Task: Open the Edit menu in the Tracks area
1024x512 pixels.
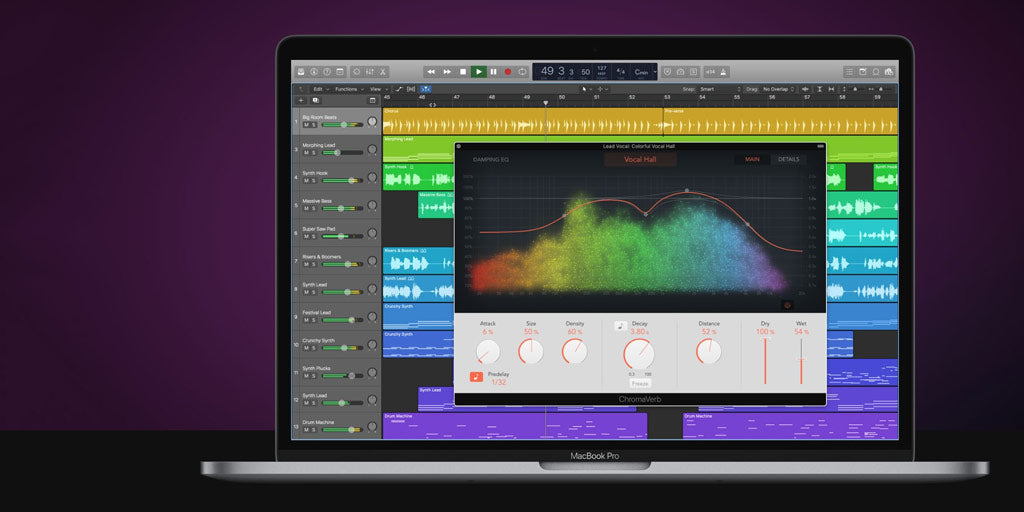Action: tap(319, 89)
